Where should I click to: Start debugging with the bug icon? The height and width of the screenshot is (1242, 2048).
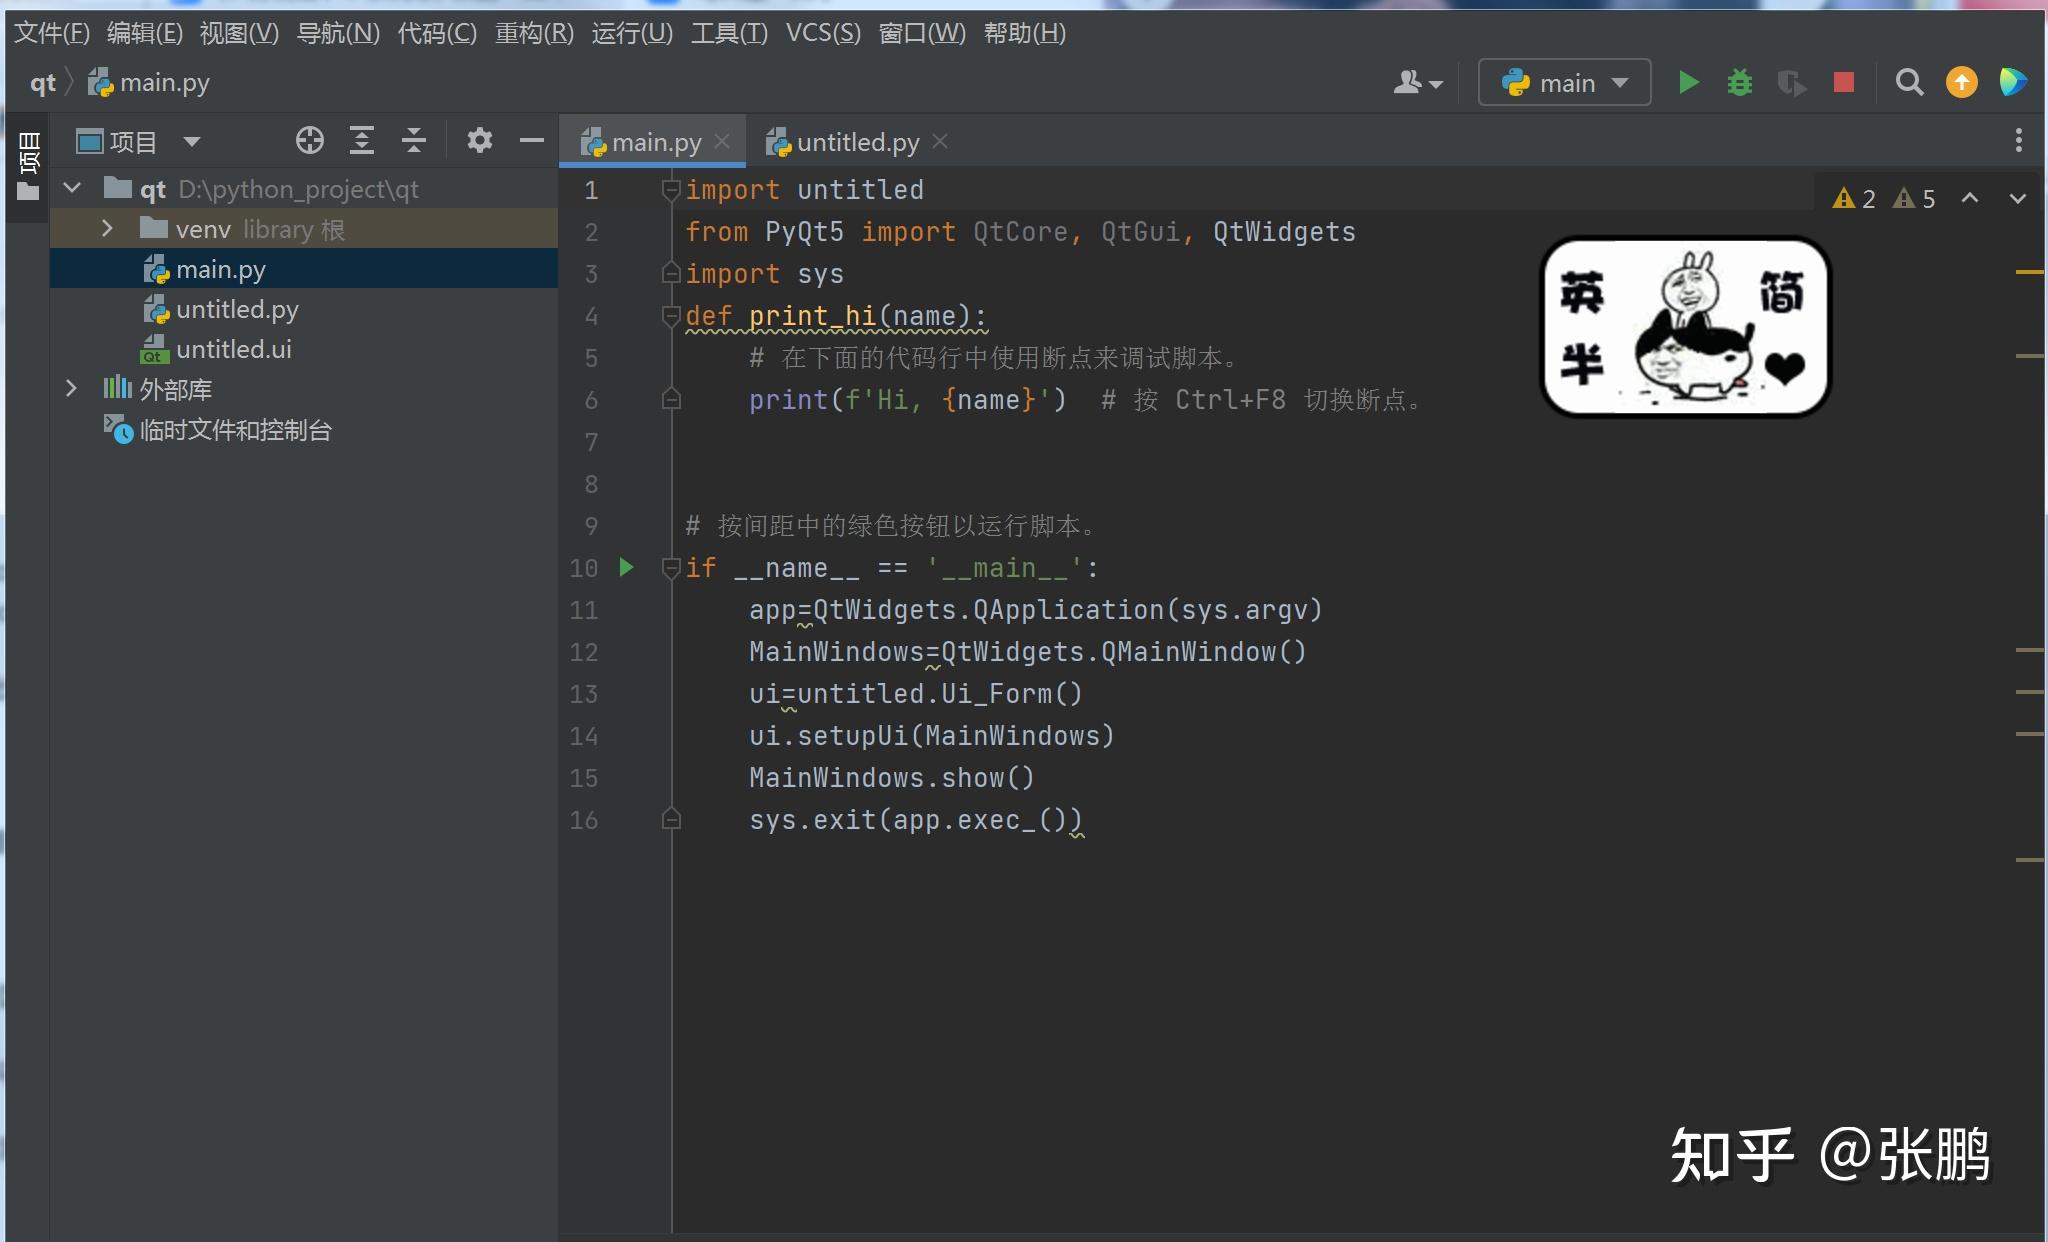point(1740,82)
